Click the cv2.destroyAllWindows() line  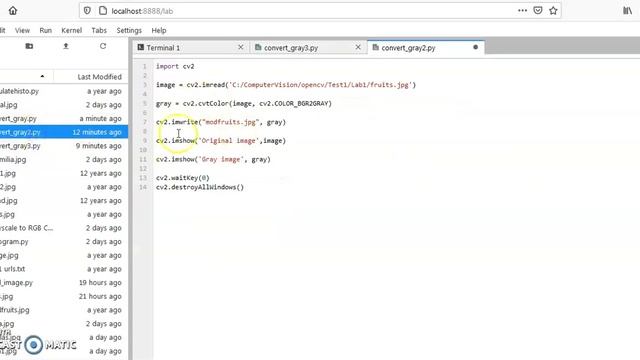coord(200,187)
